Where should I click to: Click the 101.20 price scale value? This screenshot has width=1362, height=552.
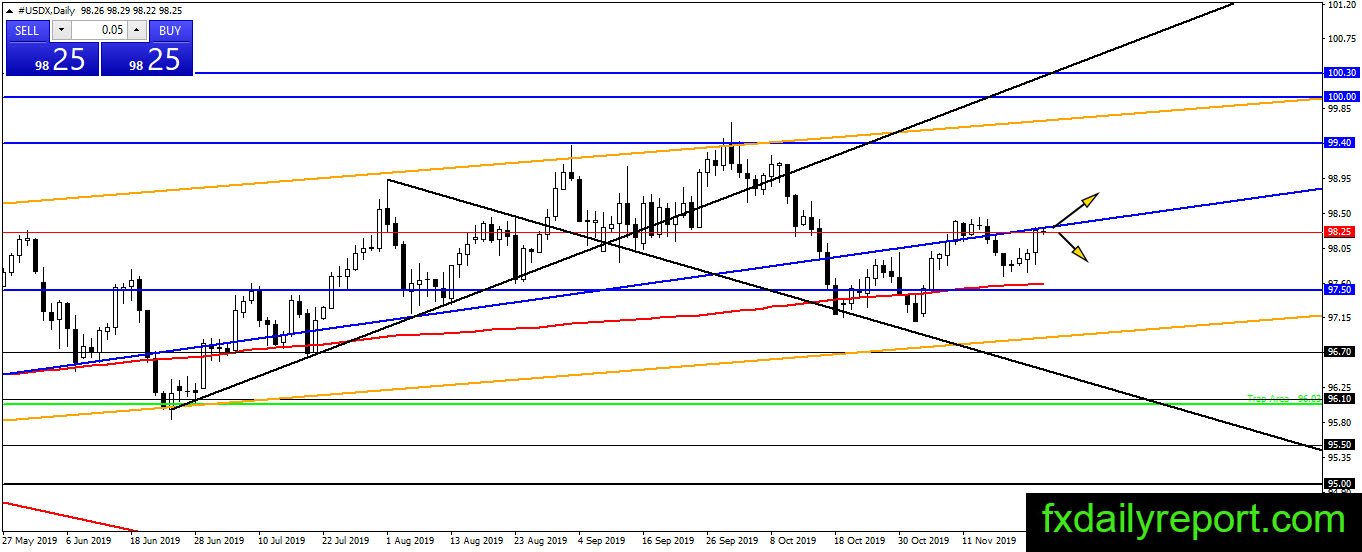1340,5
